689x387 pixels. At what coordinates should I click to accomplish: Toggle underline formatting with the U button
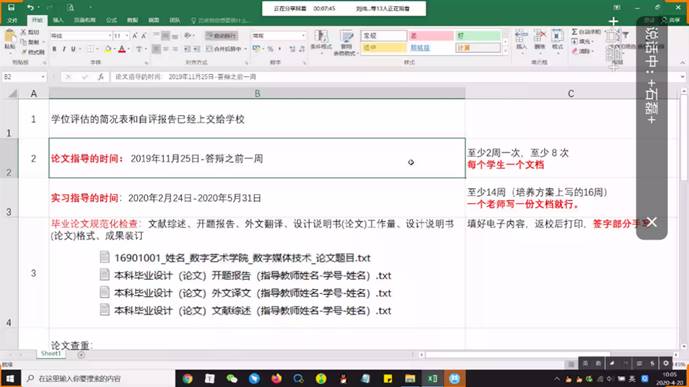pos(73,49)
